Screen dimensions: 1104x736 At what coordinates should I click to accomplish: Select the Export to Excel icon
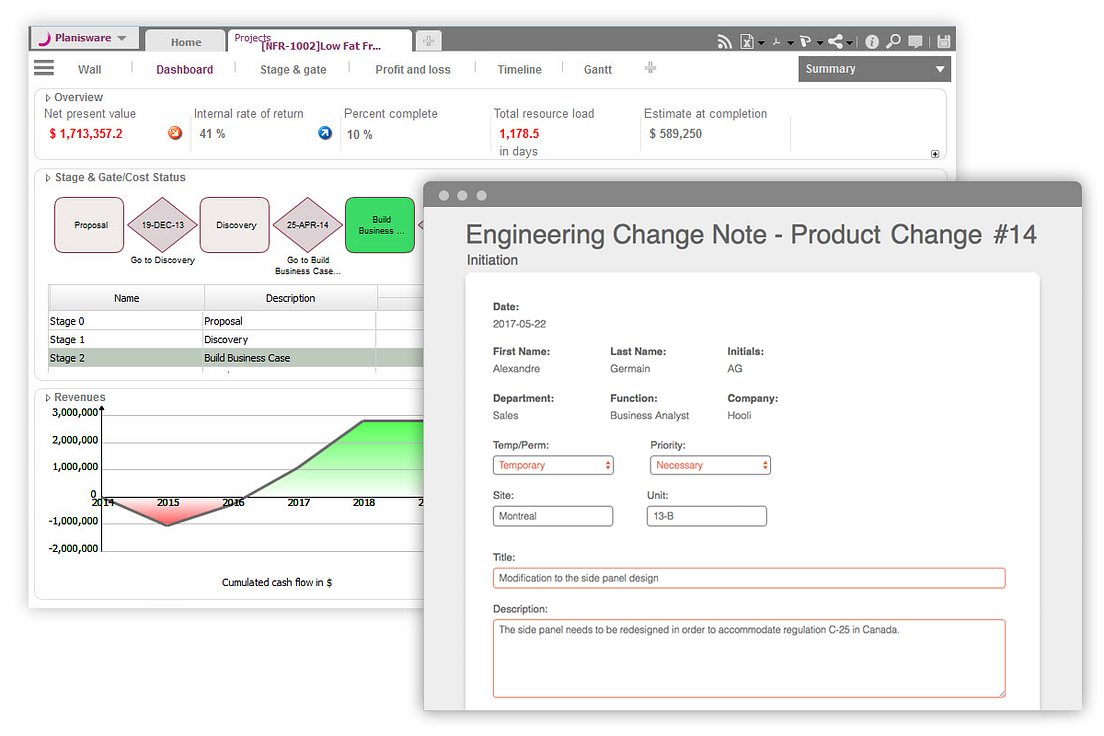point(747,41)
